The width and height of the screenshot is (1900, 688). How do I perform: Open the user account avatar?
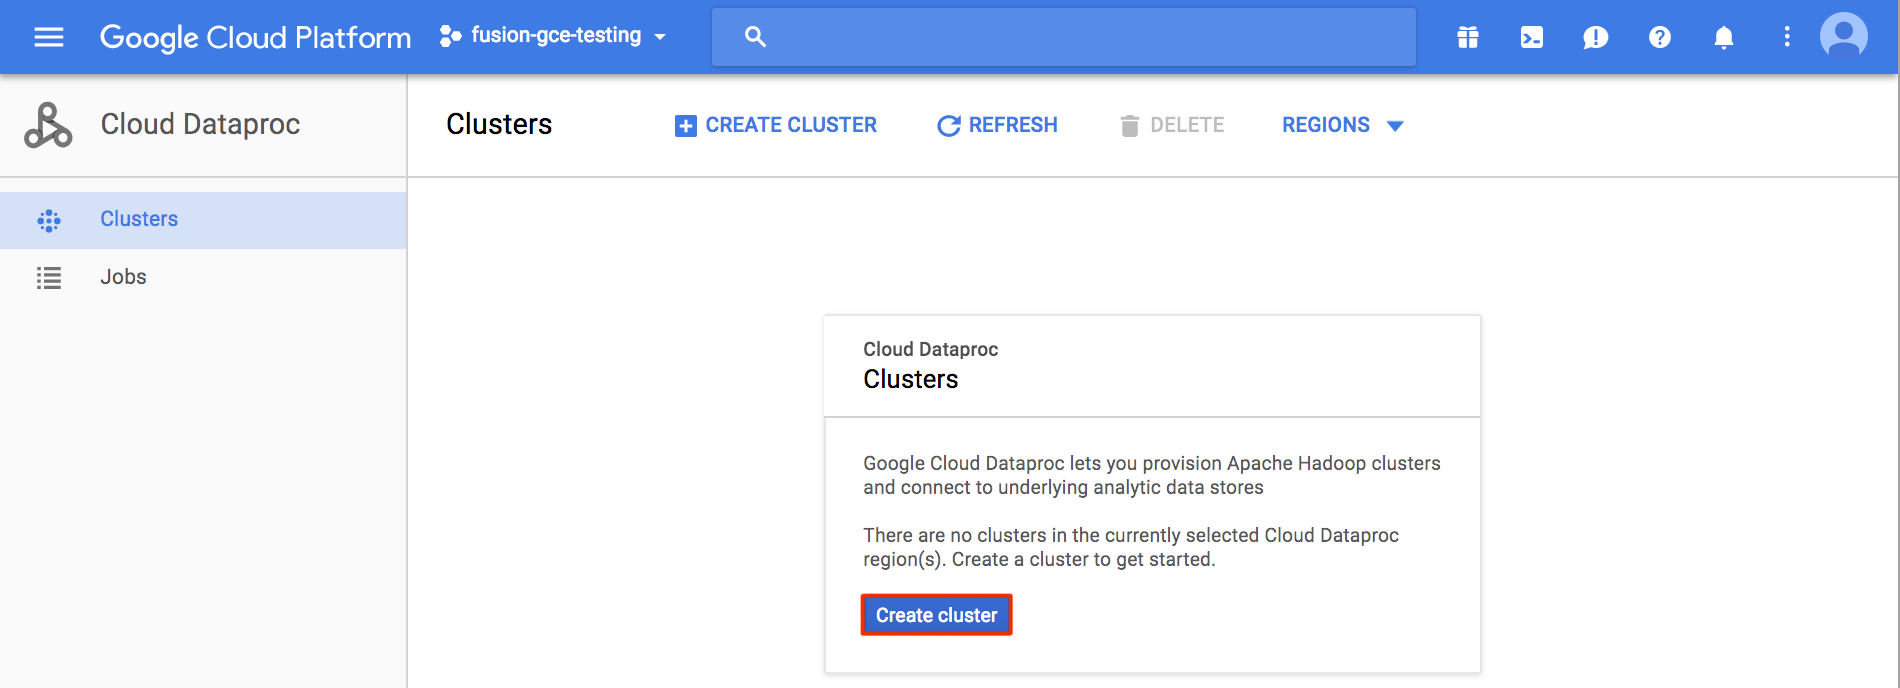click(1843, 37)
